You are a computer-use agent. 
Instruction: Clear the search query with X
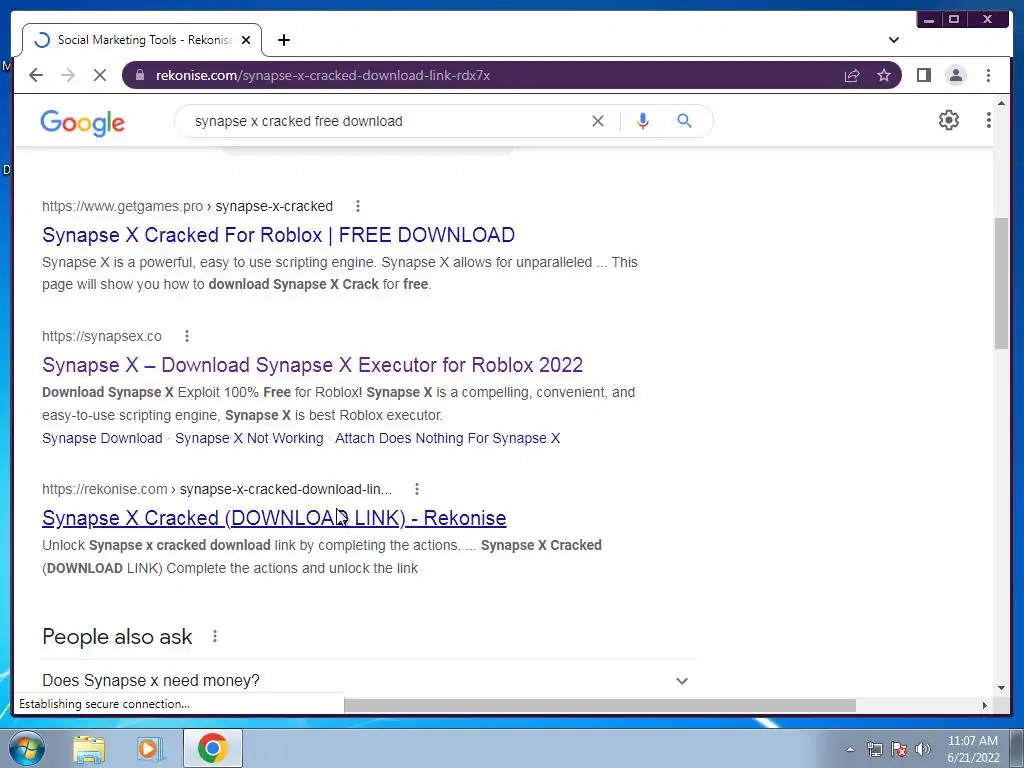pos(598,121)
